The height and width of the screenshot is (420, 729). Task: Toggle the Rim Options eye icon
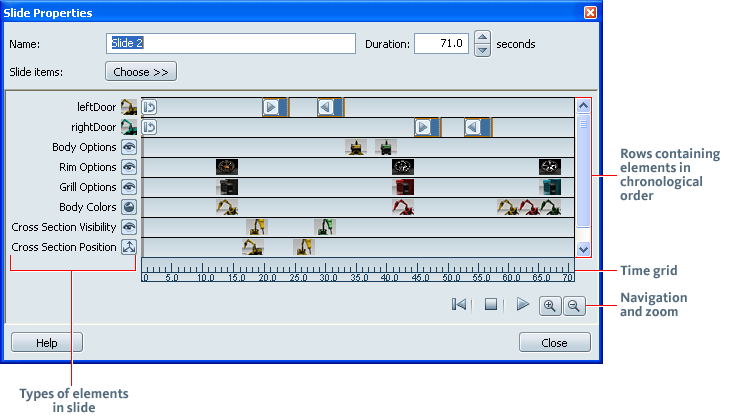click(x=129, y=167)
